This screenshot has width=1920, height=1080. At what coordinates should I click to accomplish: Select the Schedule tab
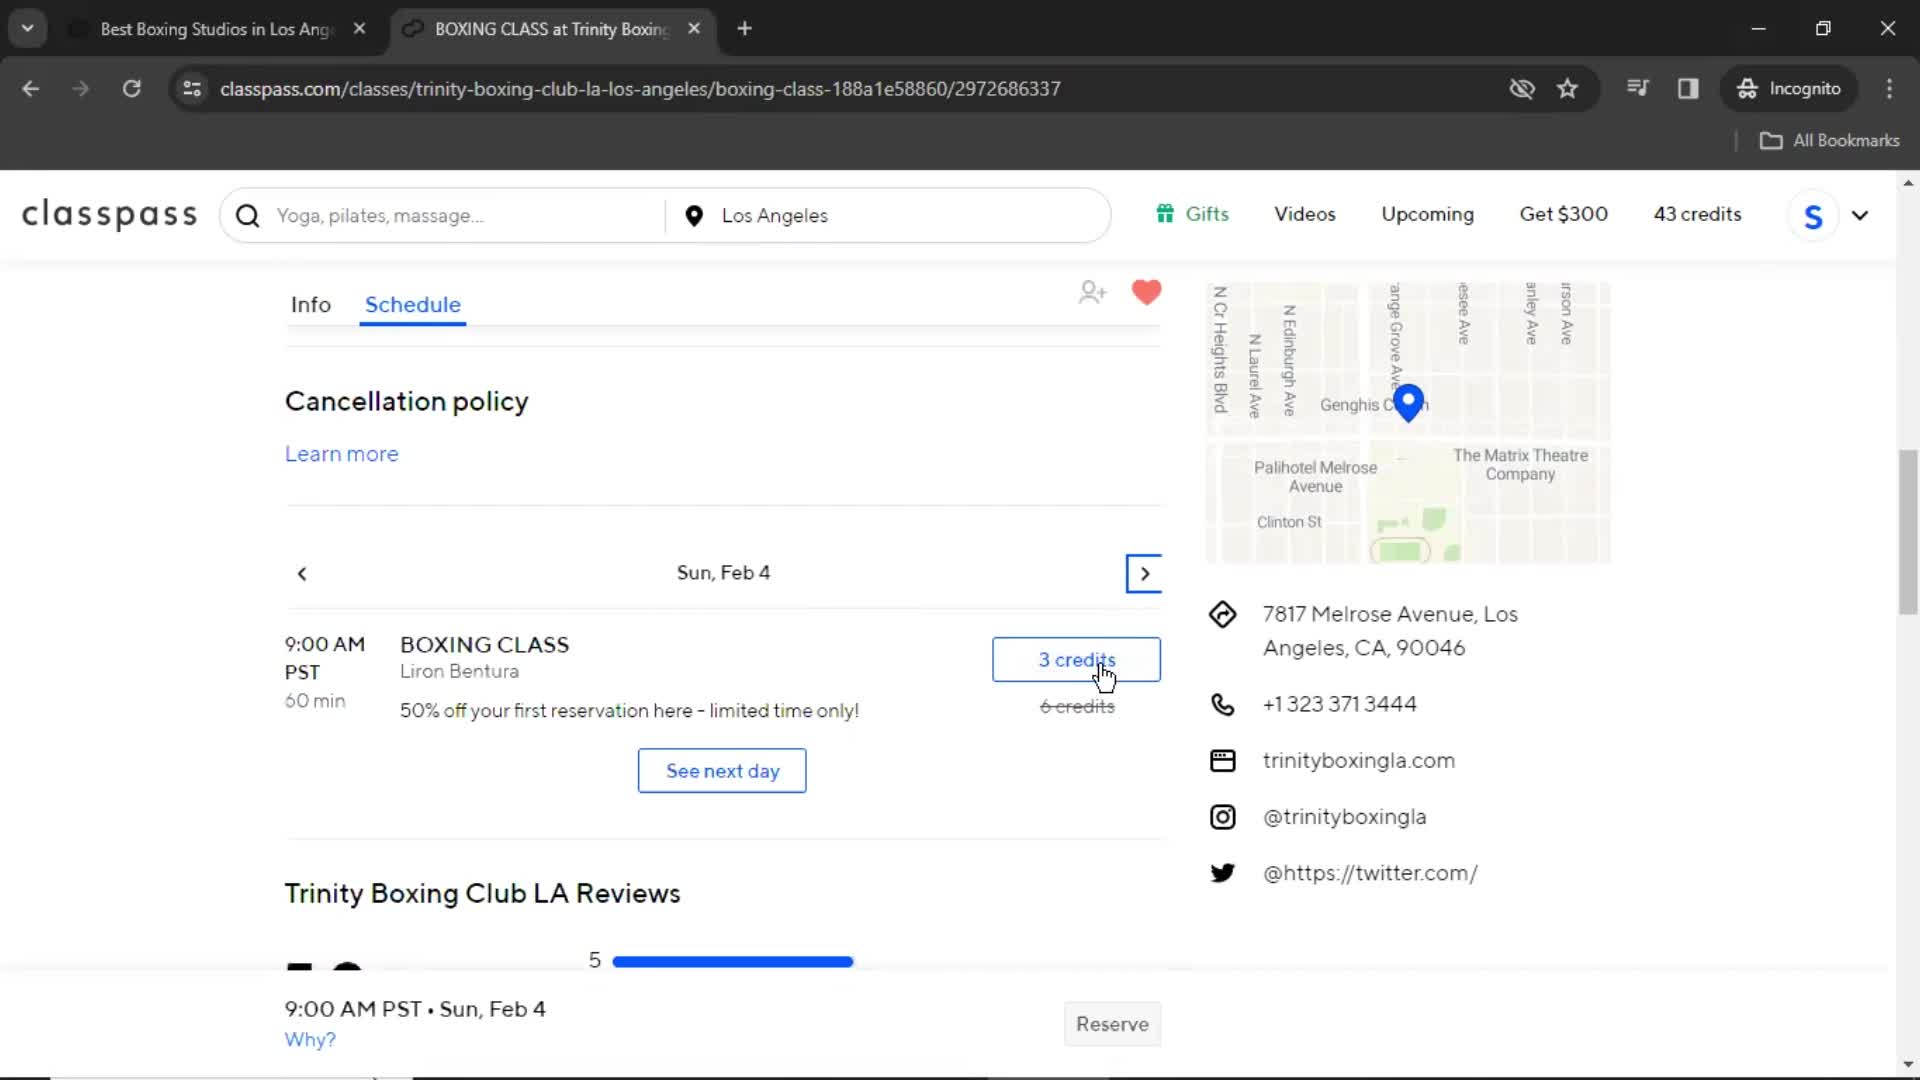[412, 305]
